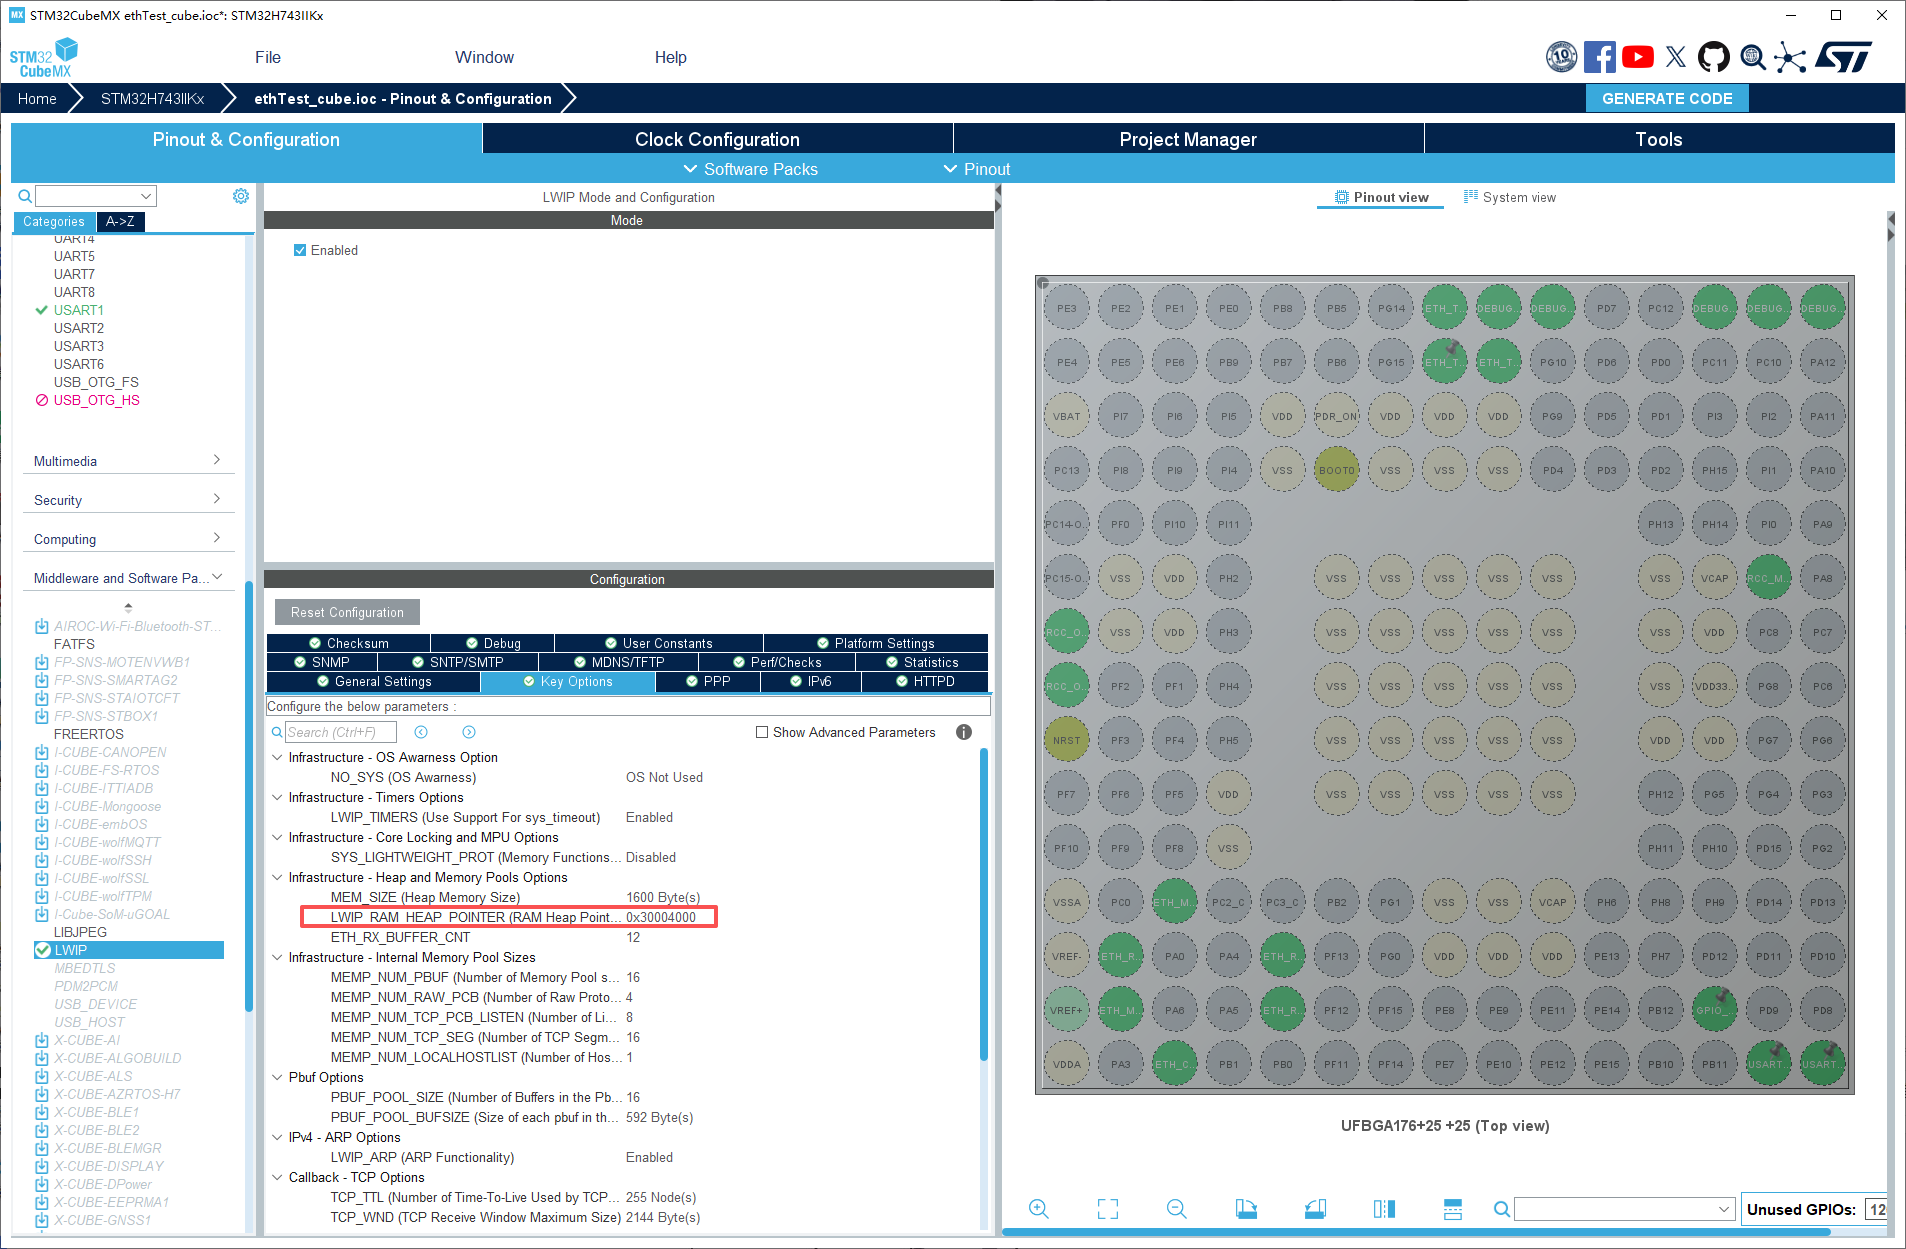Open the GitHub icon
The height and width of the screenshot is (1249, 1906).
click(1714, 57)
